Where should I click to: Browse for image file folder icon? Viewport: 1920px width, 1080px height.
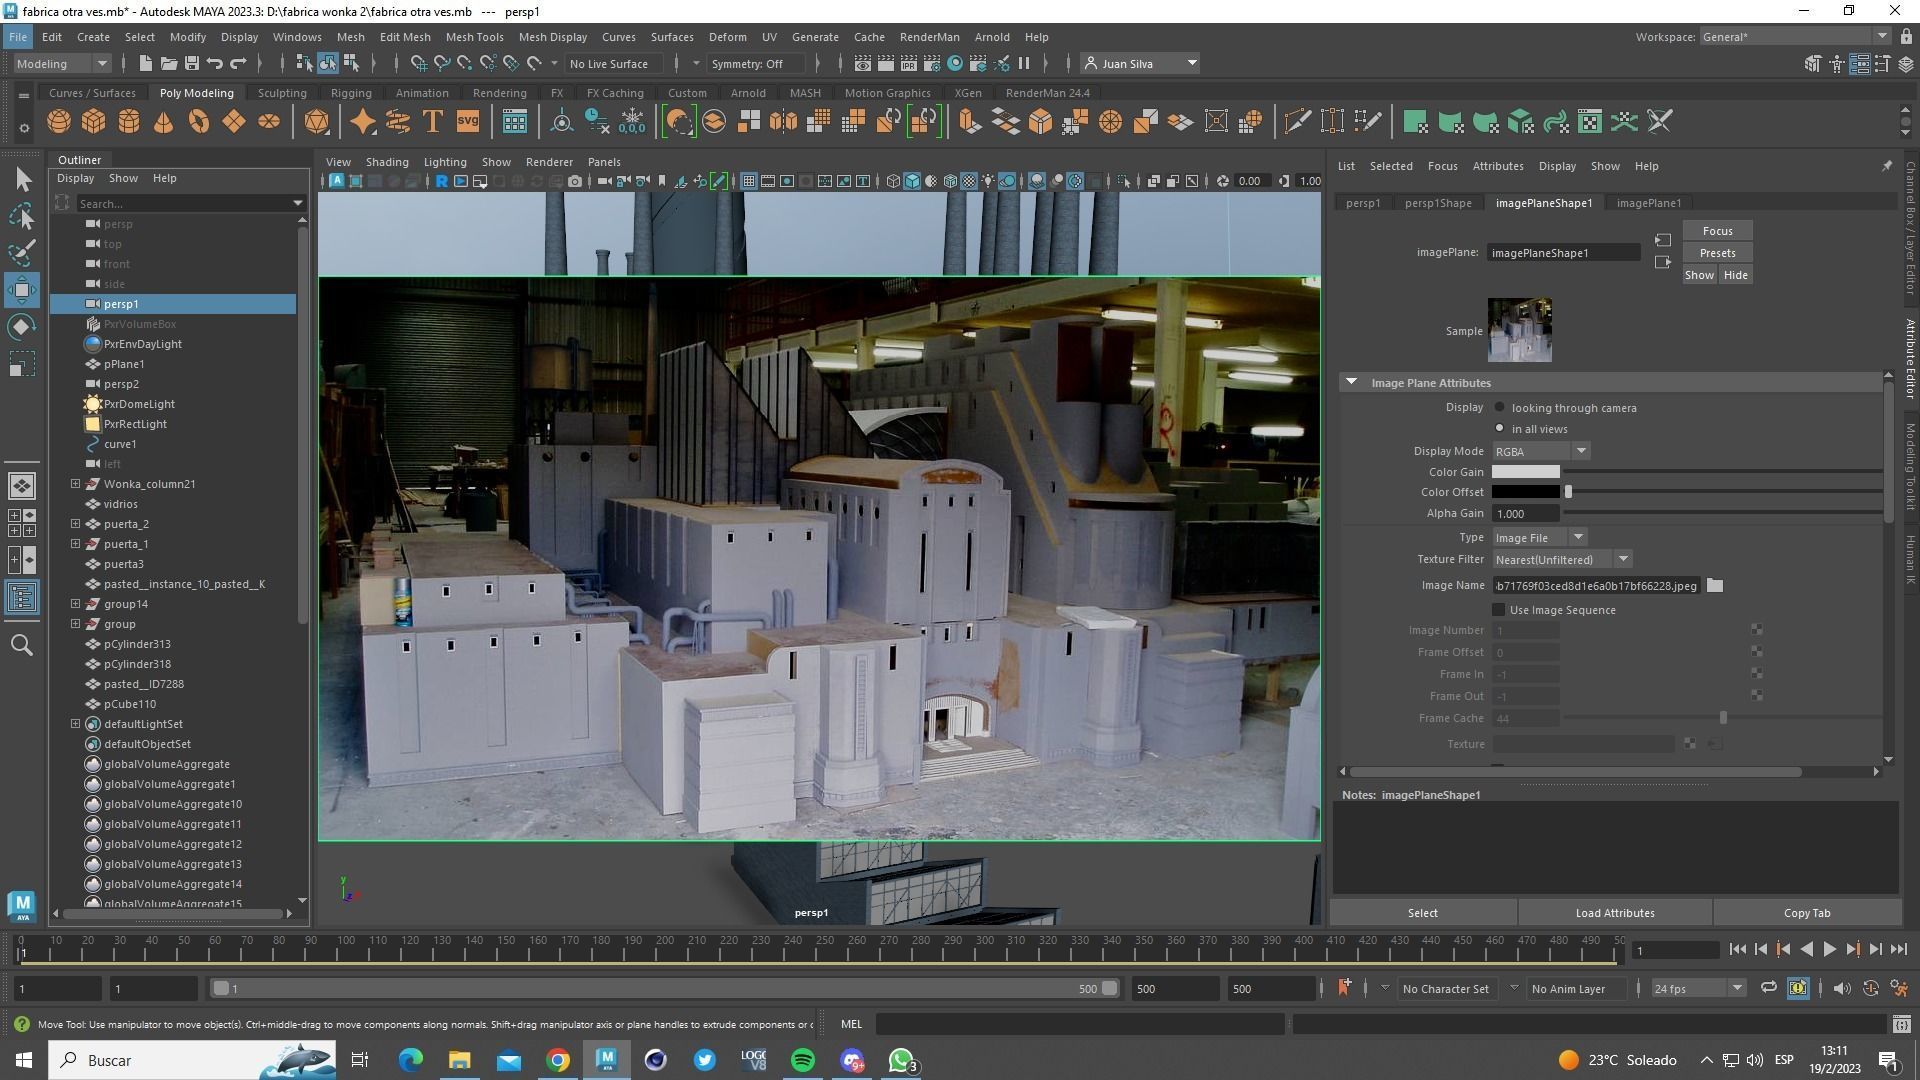(1715, 586)
